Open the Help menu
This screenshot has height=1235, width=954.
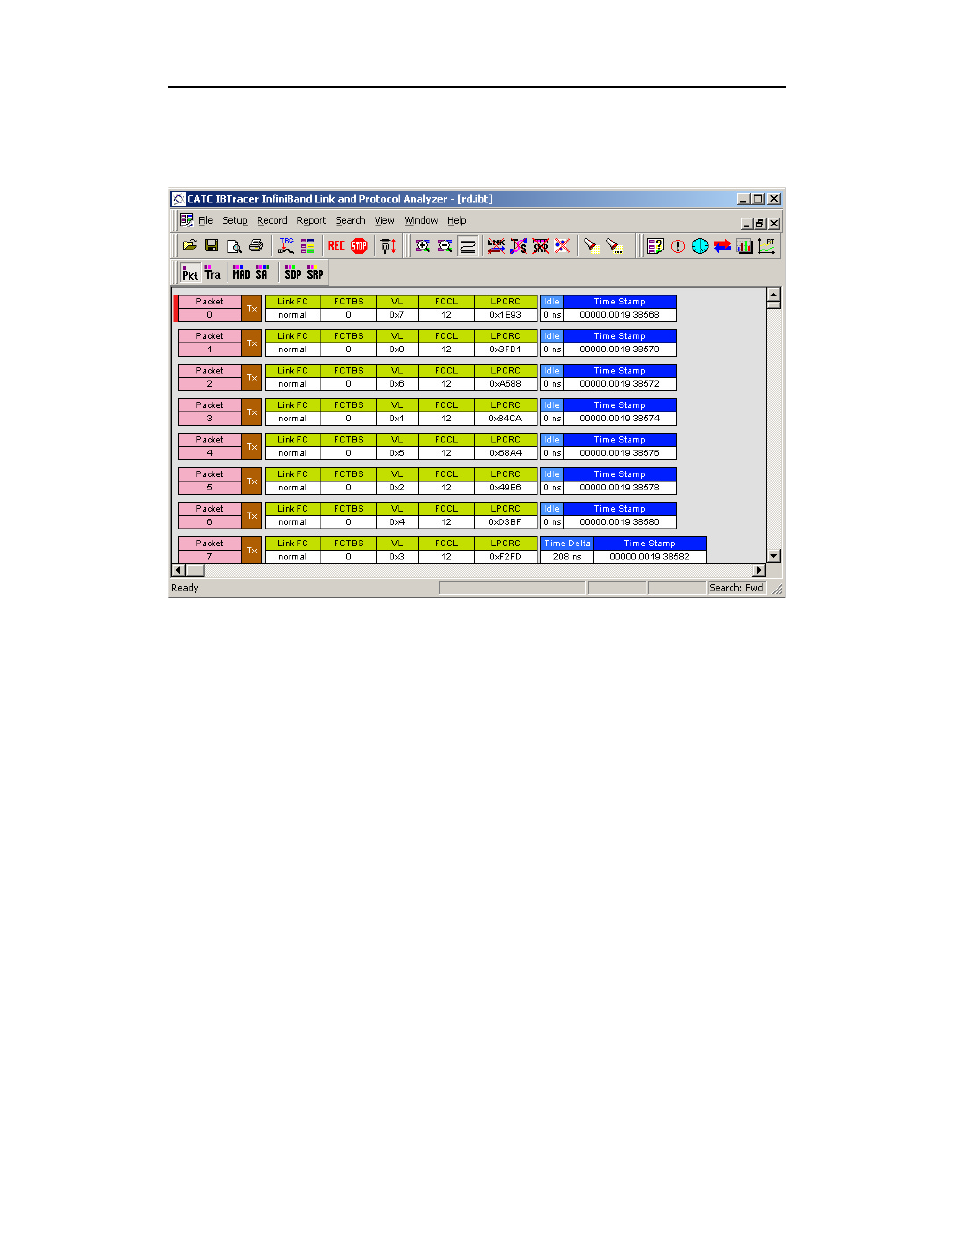(457, 221)
